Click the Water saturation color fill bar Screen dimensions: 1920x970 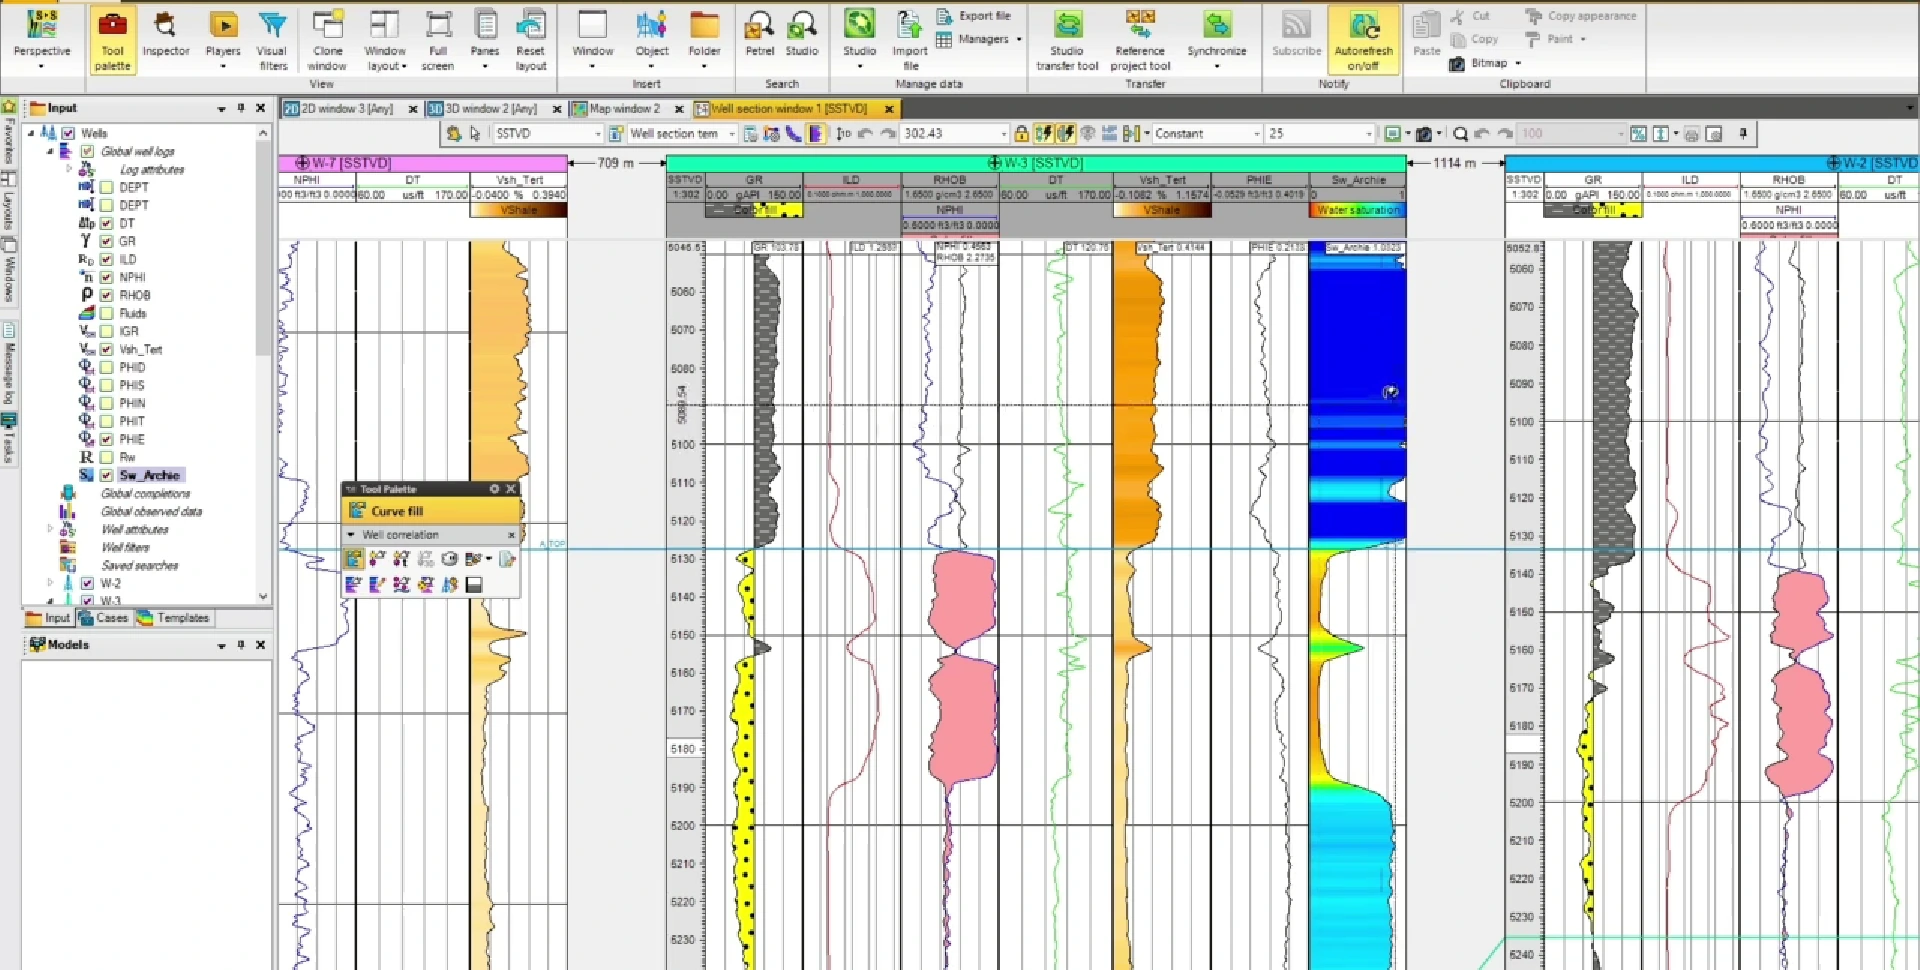1357,210
